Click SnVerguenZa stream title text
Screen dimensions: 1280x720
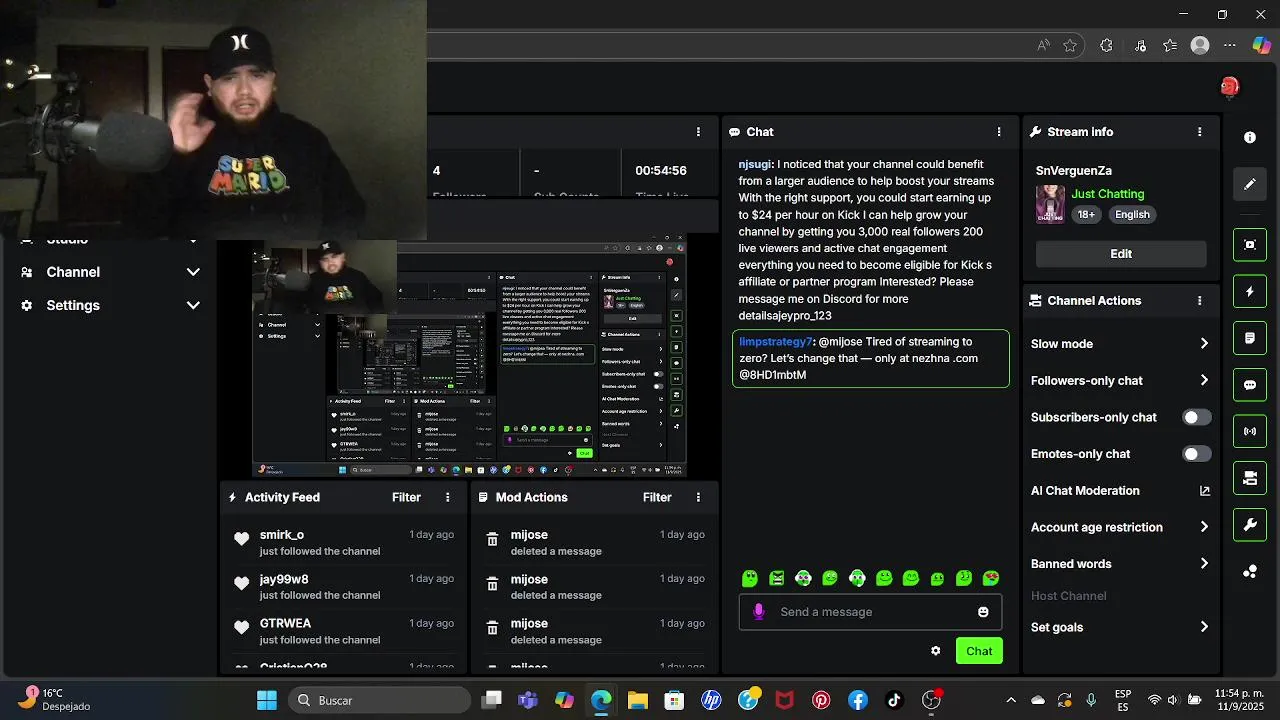(x=1074, y=171)
